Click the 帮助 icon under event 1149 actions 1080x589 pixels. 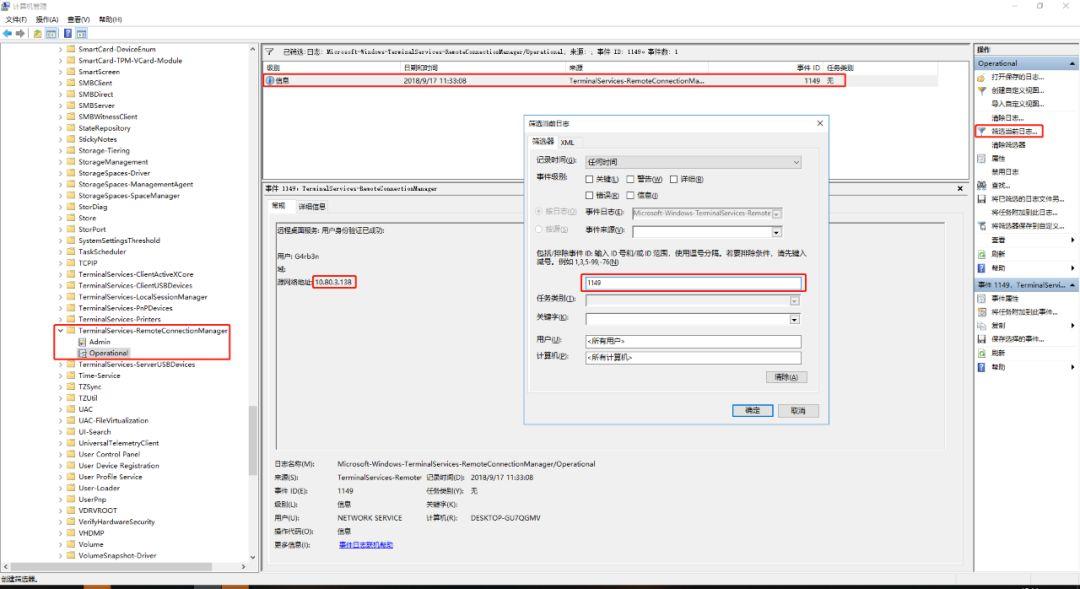pos(982,366)
